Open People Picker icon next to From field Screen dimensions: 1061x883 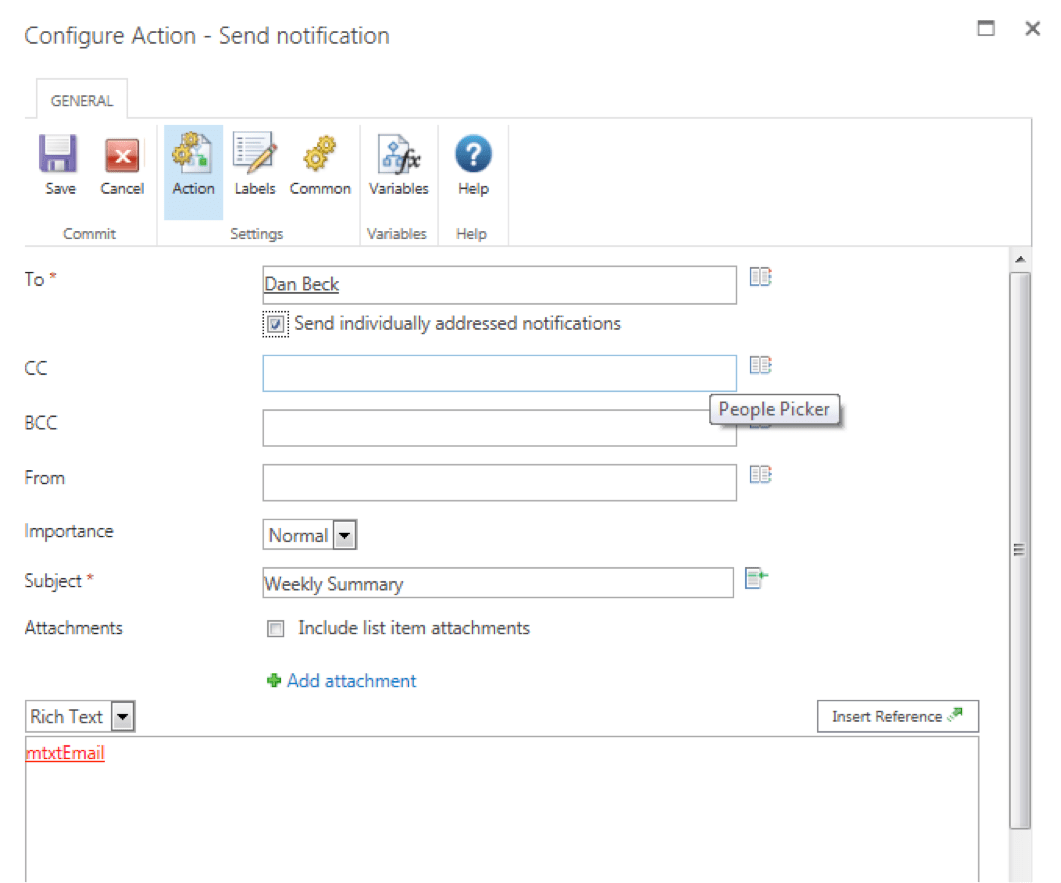(761, 475)
